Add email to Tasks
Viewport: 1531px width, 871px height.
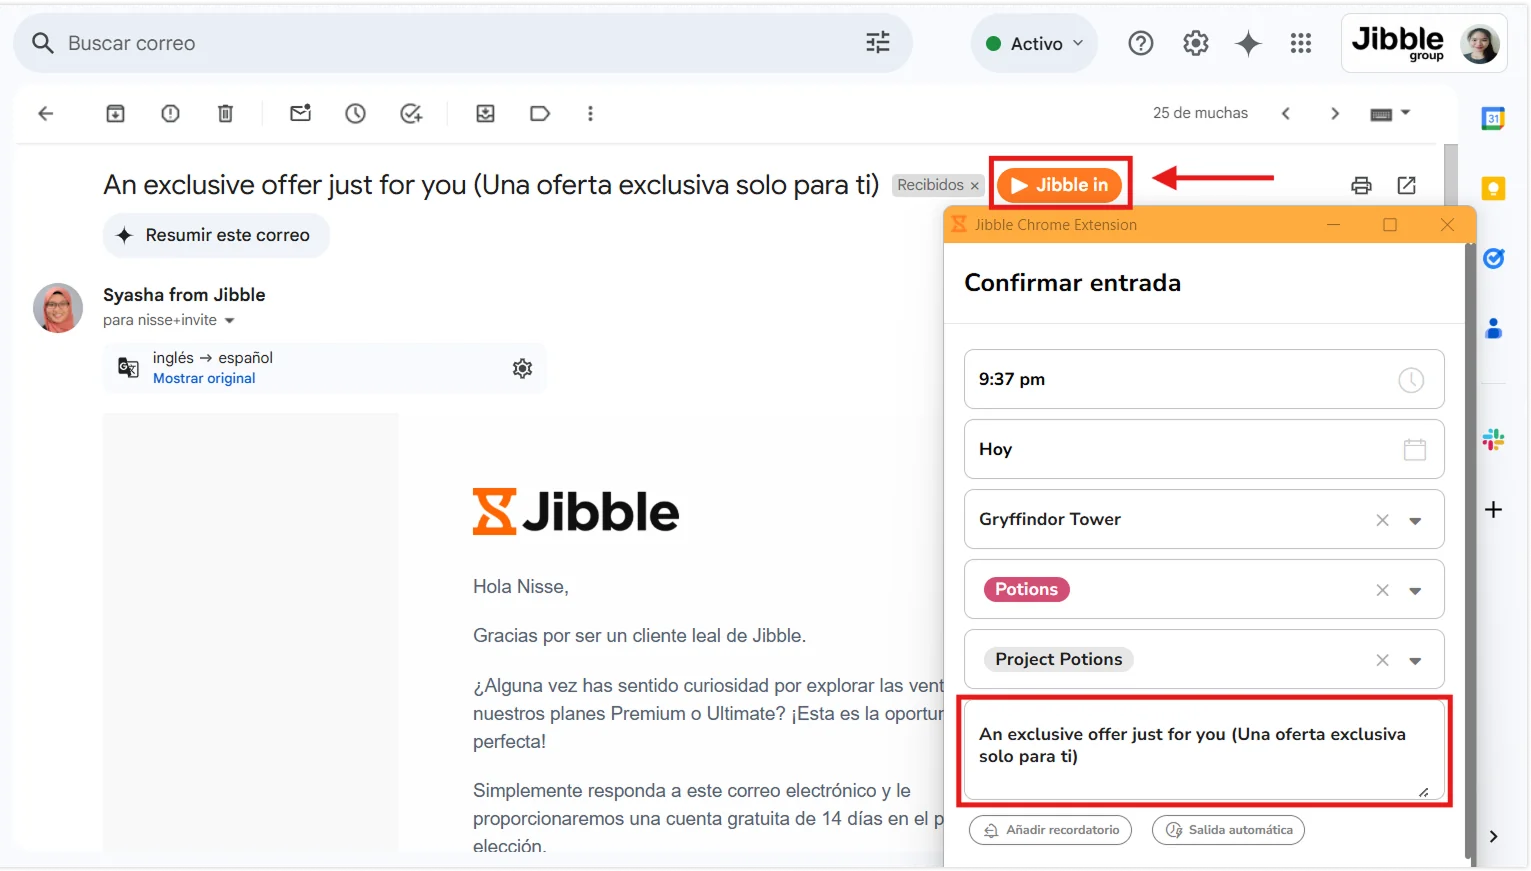tap(410, 113)
